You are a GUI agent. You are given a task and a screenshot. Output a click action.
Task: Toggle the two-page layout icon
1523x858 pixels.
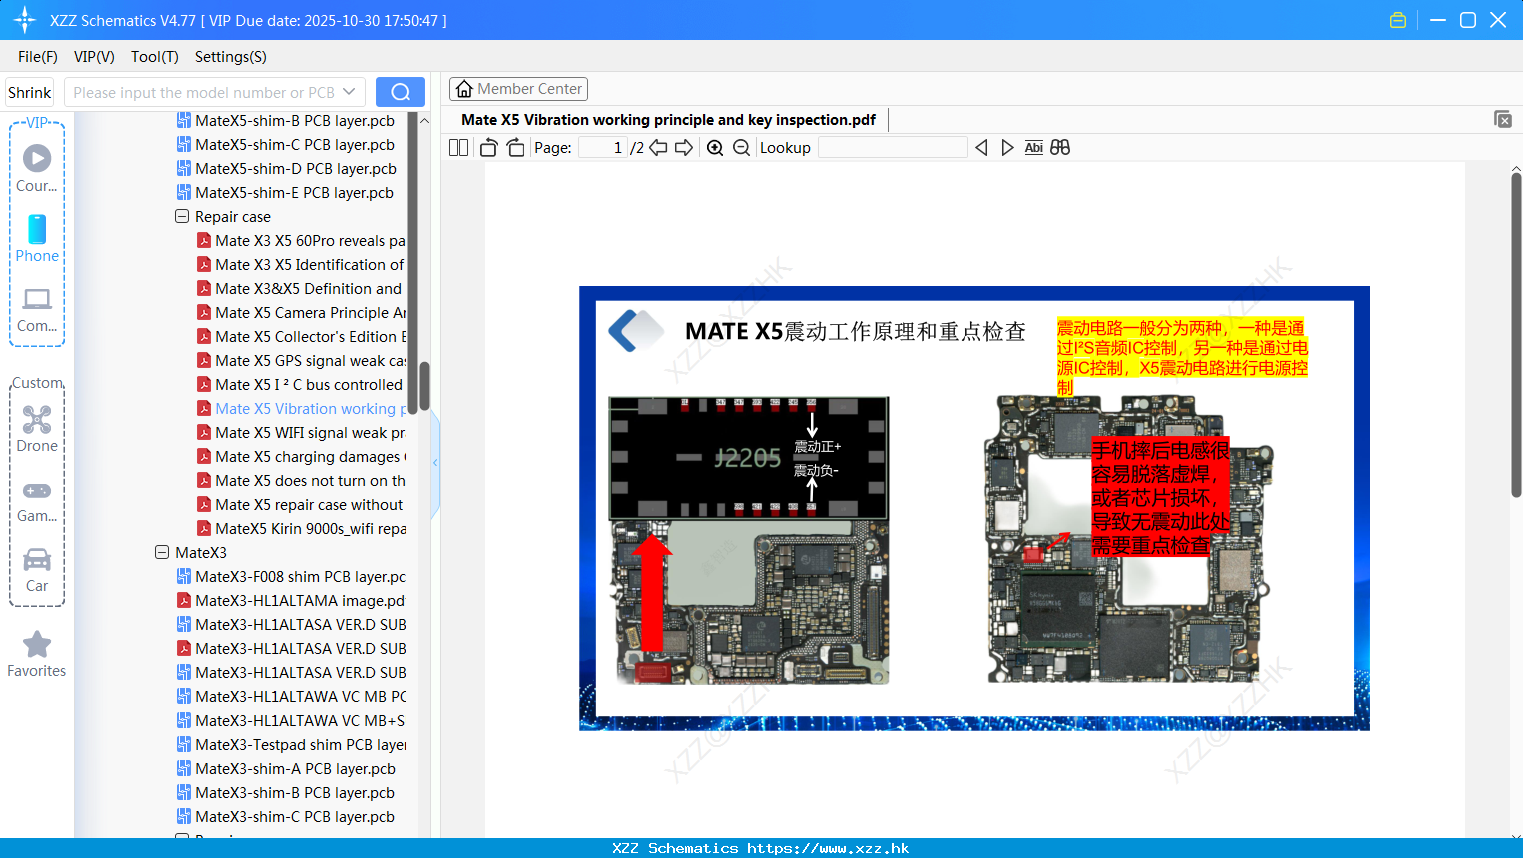coord(458,148)
